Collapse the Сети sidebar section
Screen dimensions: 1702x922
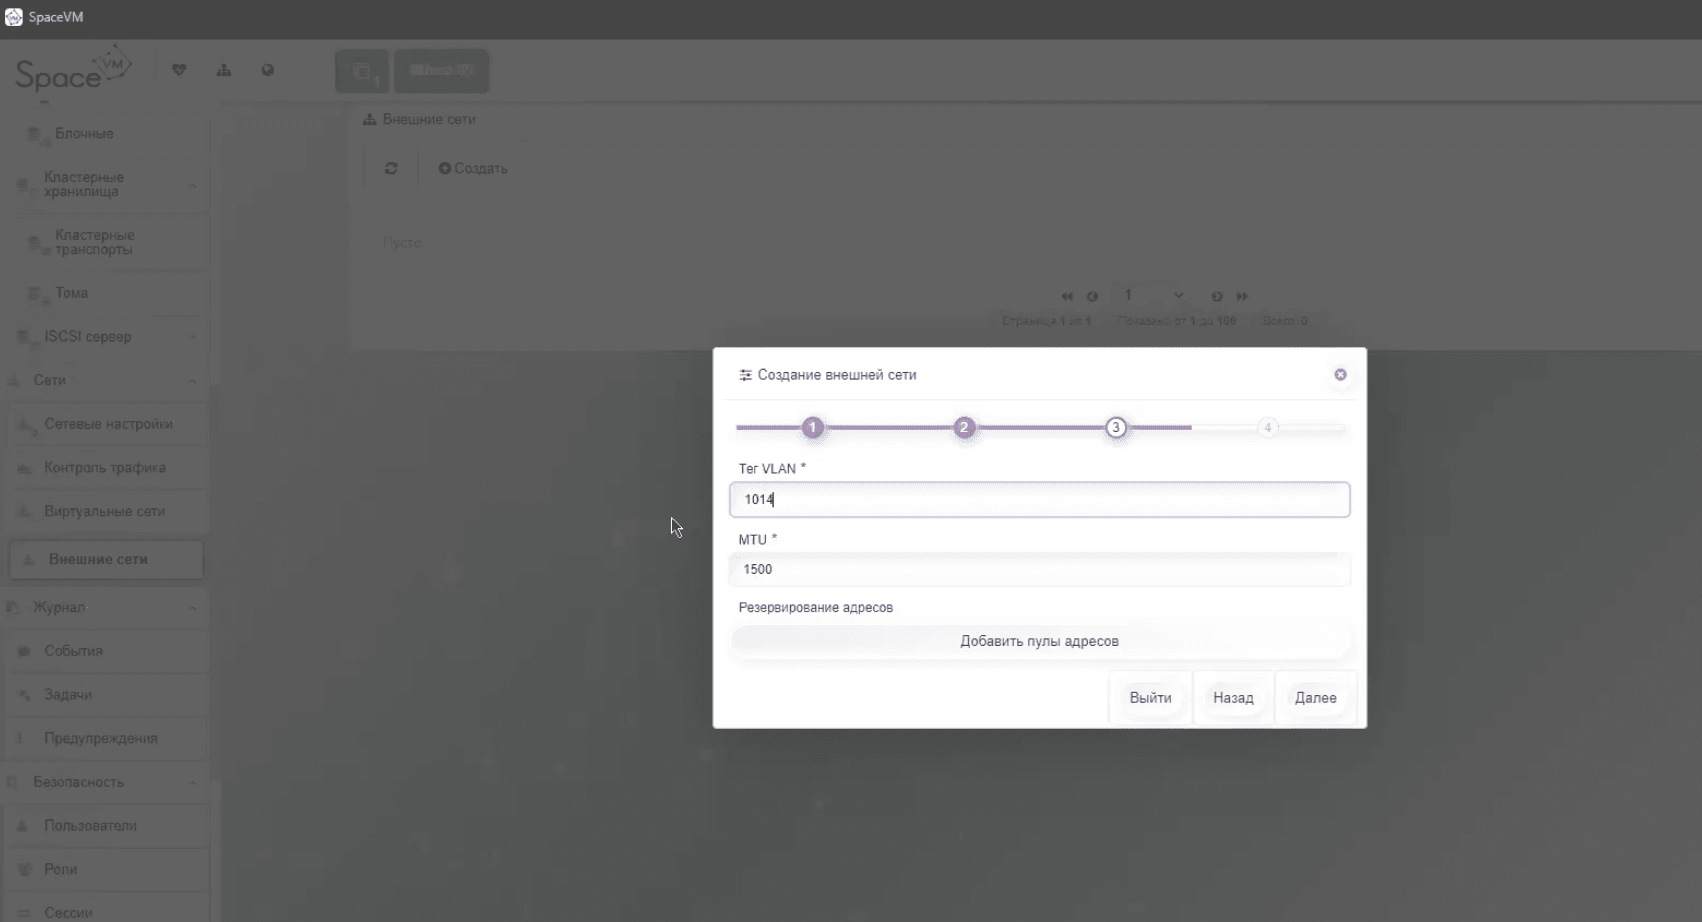coord(192,381)
